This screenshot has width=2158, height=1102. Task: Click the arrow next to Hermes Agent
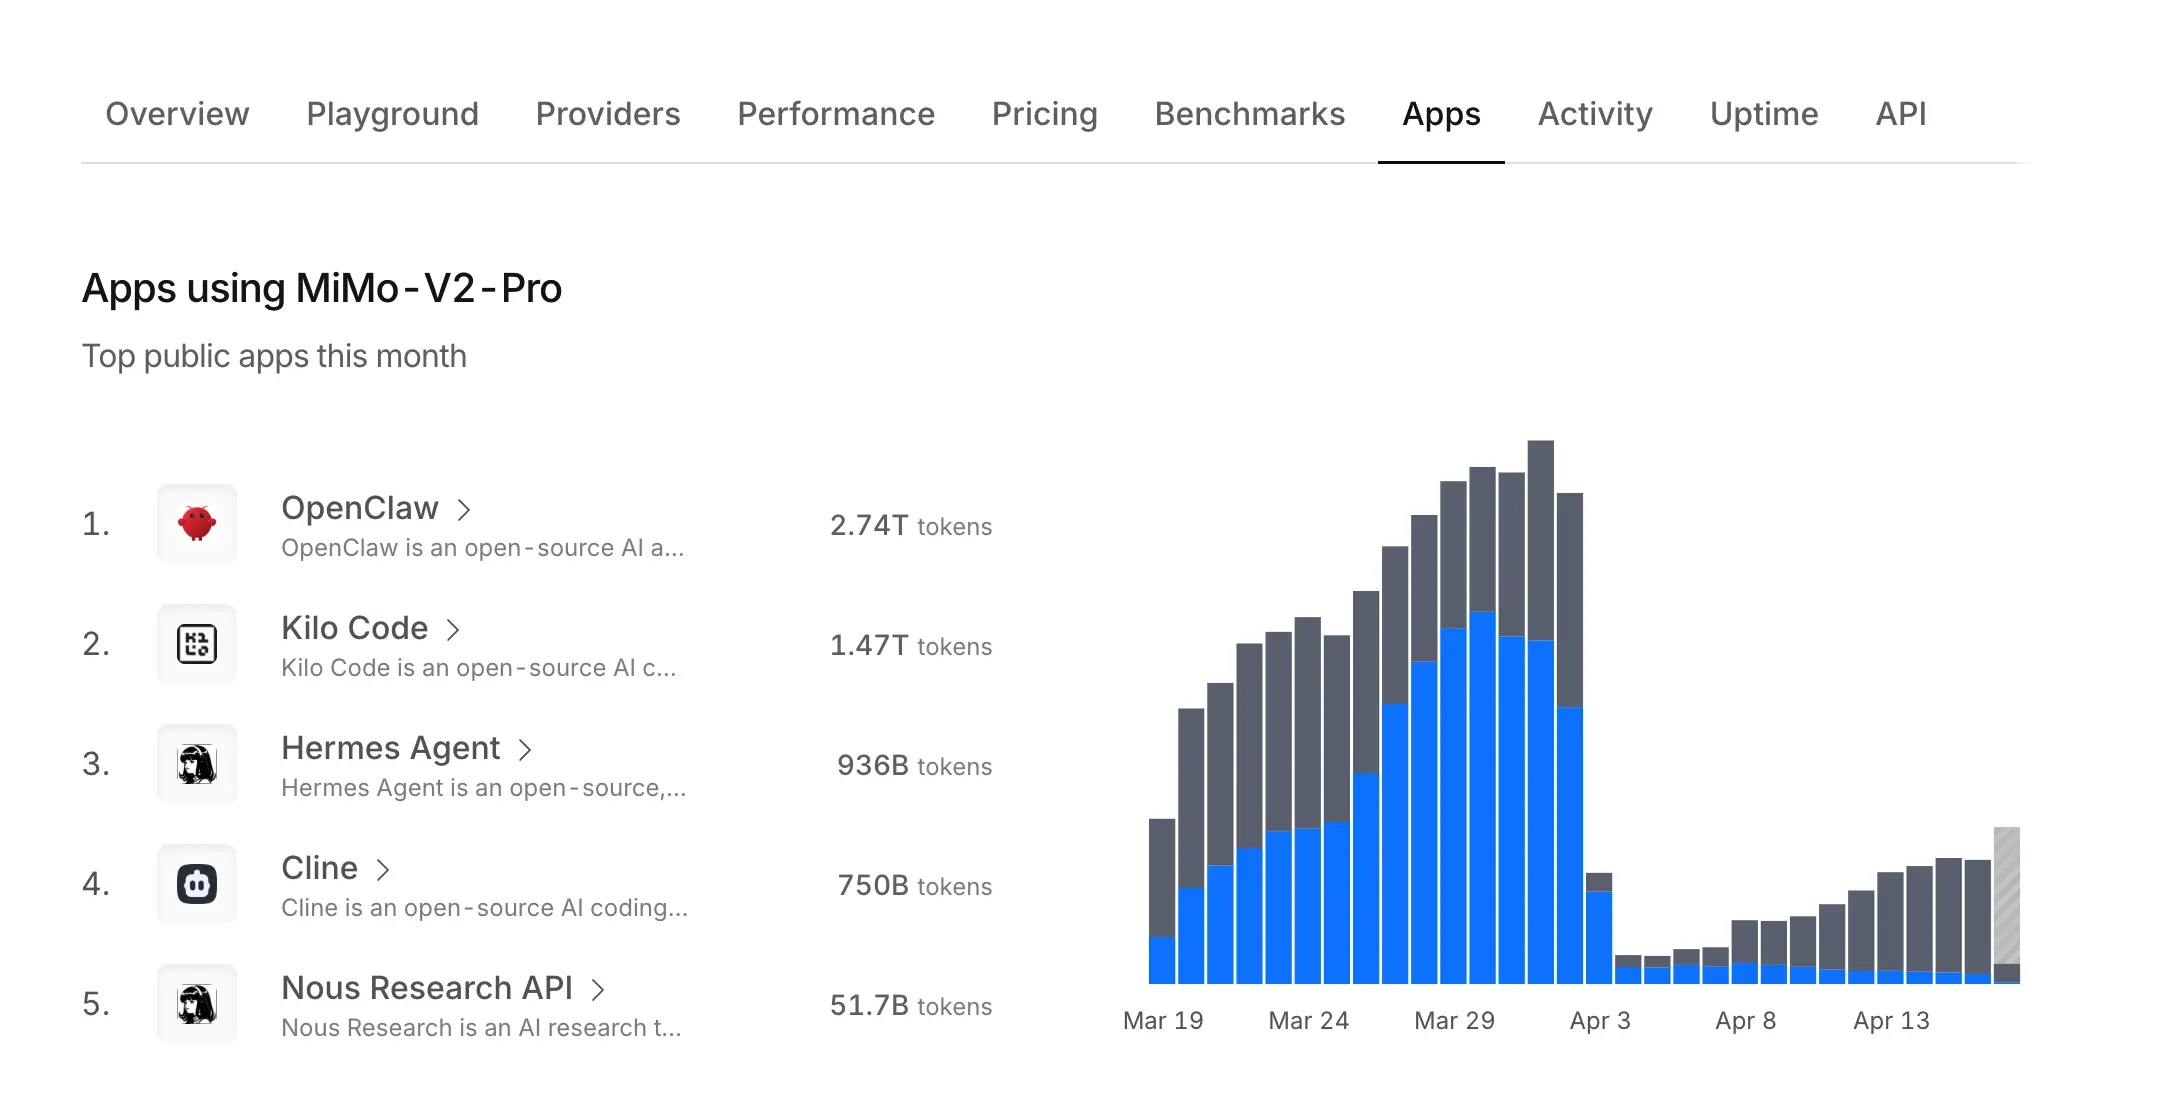click(525, 750)
